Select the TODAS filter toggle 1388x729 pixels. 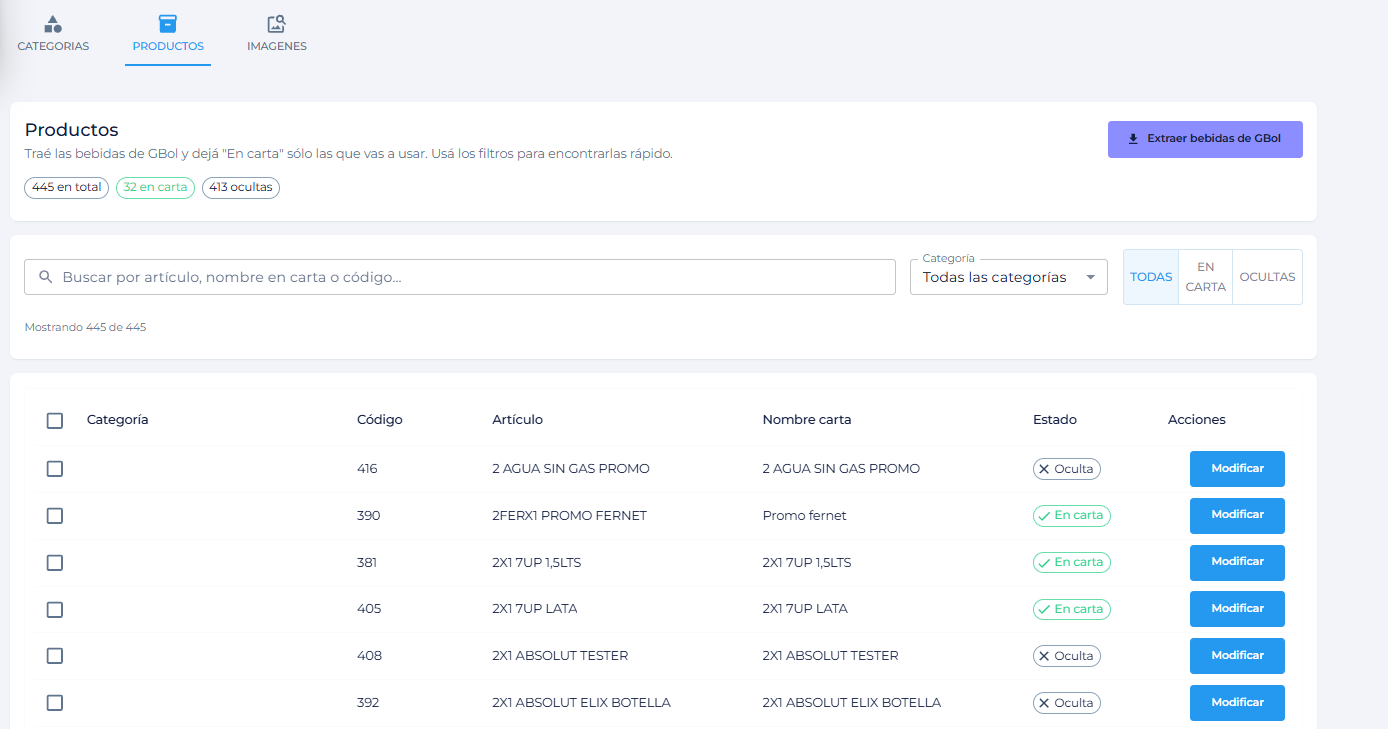(1151, 277)
